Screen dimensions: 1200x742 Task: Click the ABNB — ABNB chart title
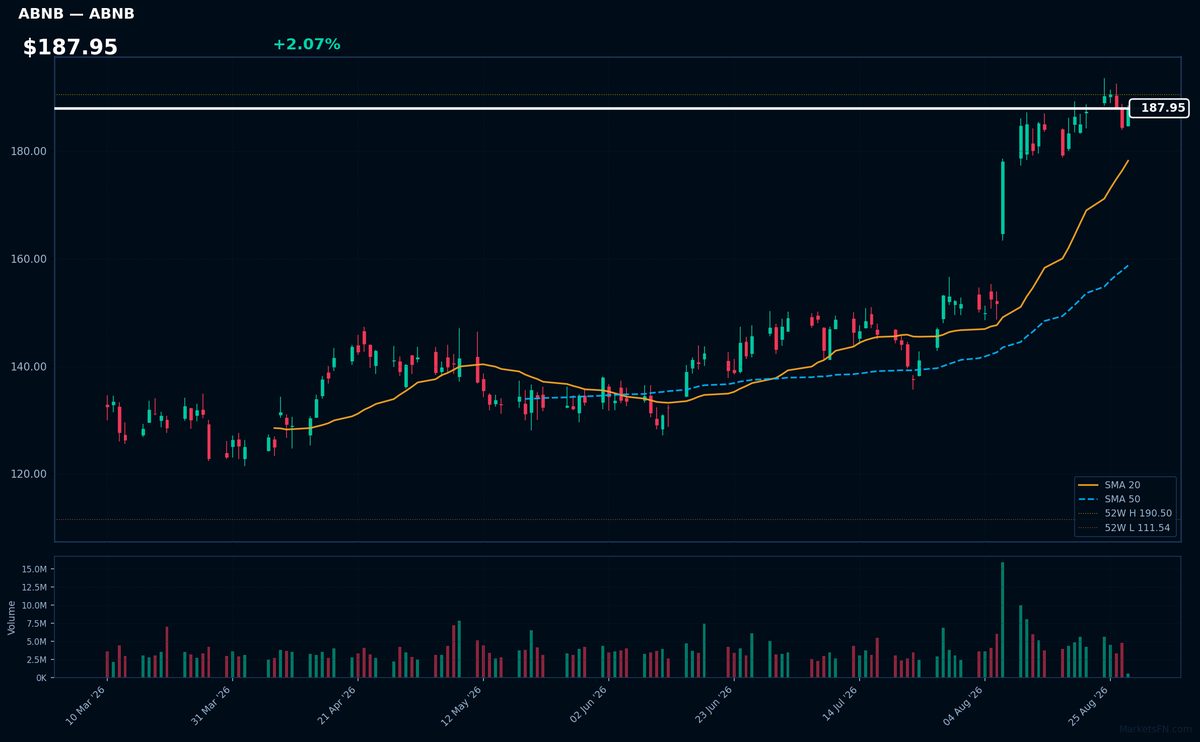76,14
